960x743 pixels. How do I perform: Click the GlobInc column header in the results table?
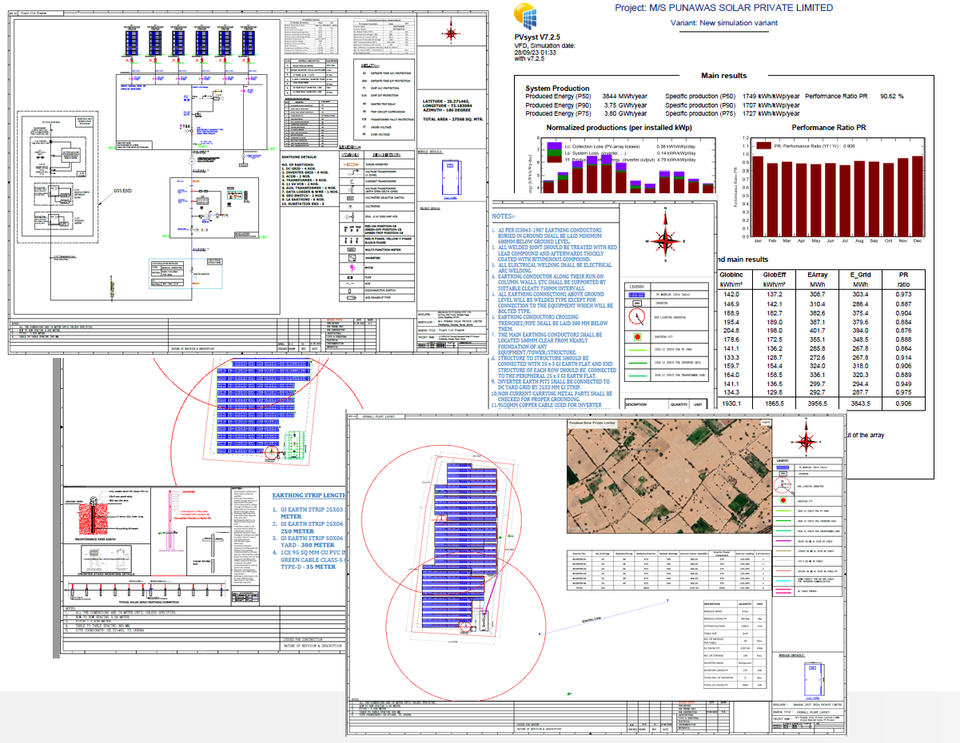coord(731,275)
